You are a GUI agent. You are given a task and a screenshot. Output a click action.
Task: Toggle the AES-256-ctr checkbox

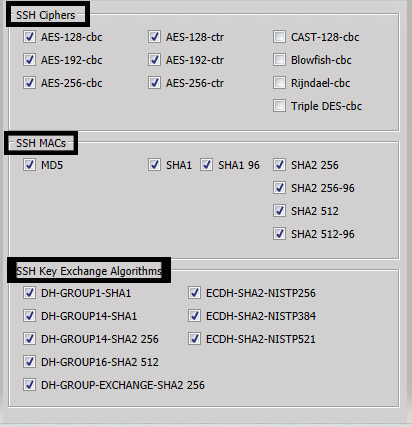pyautogui.click(x=154, y=83)
